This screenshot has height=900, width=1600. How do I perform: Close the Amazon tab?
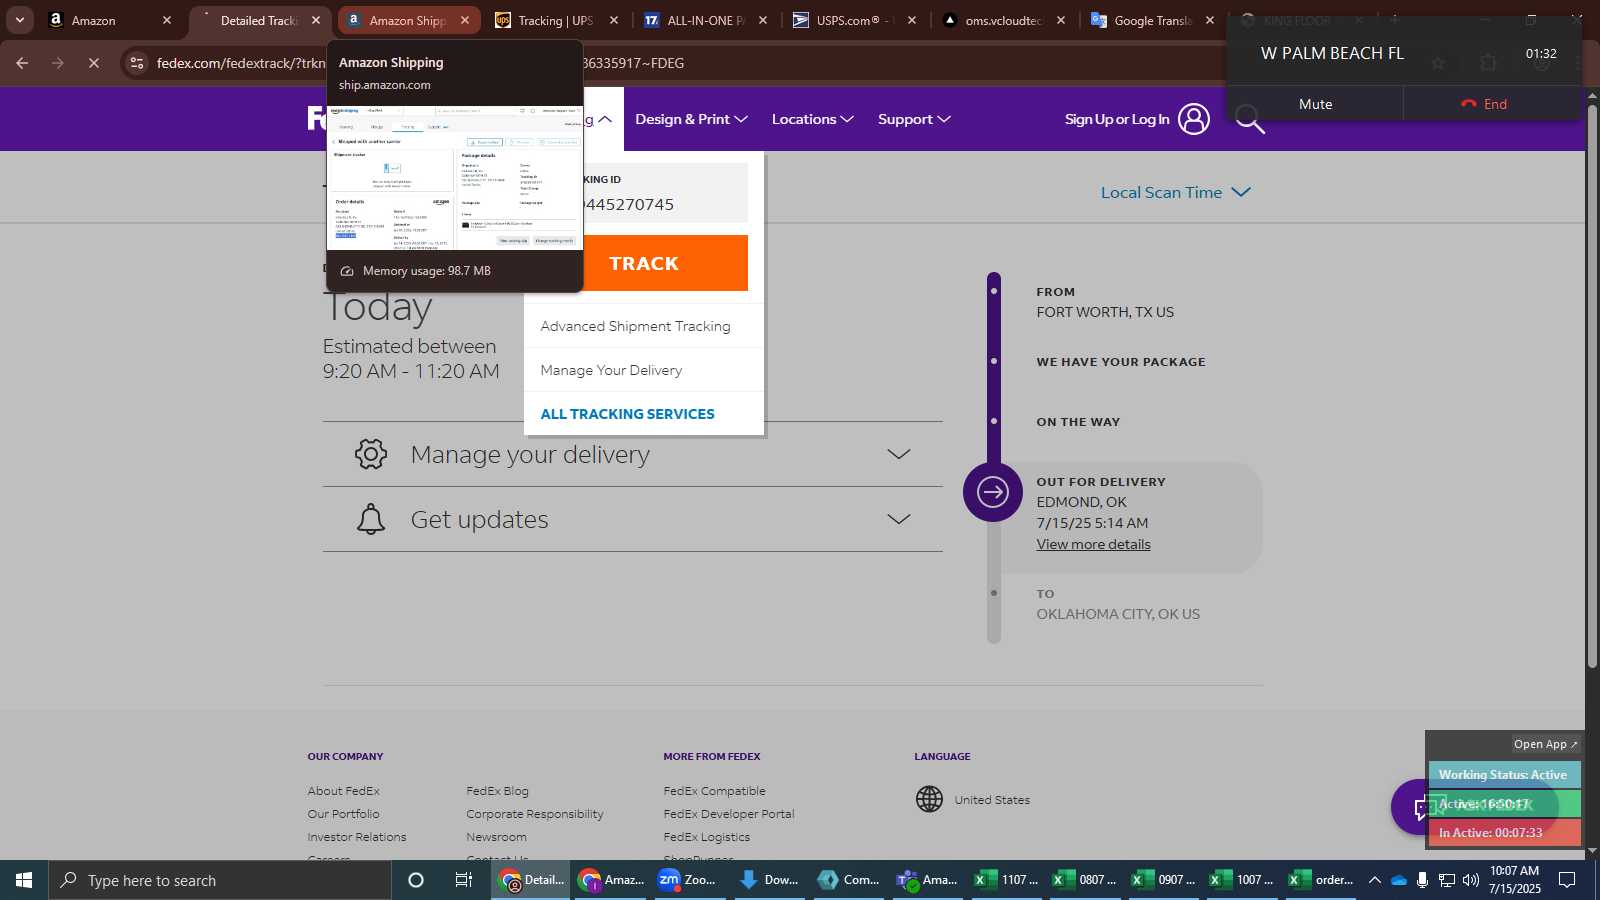[x=167, y=20]
